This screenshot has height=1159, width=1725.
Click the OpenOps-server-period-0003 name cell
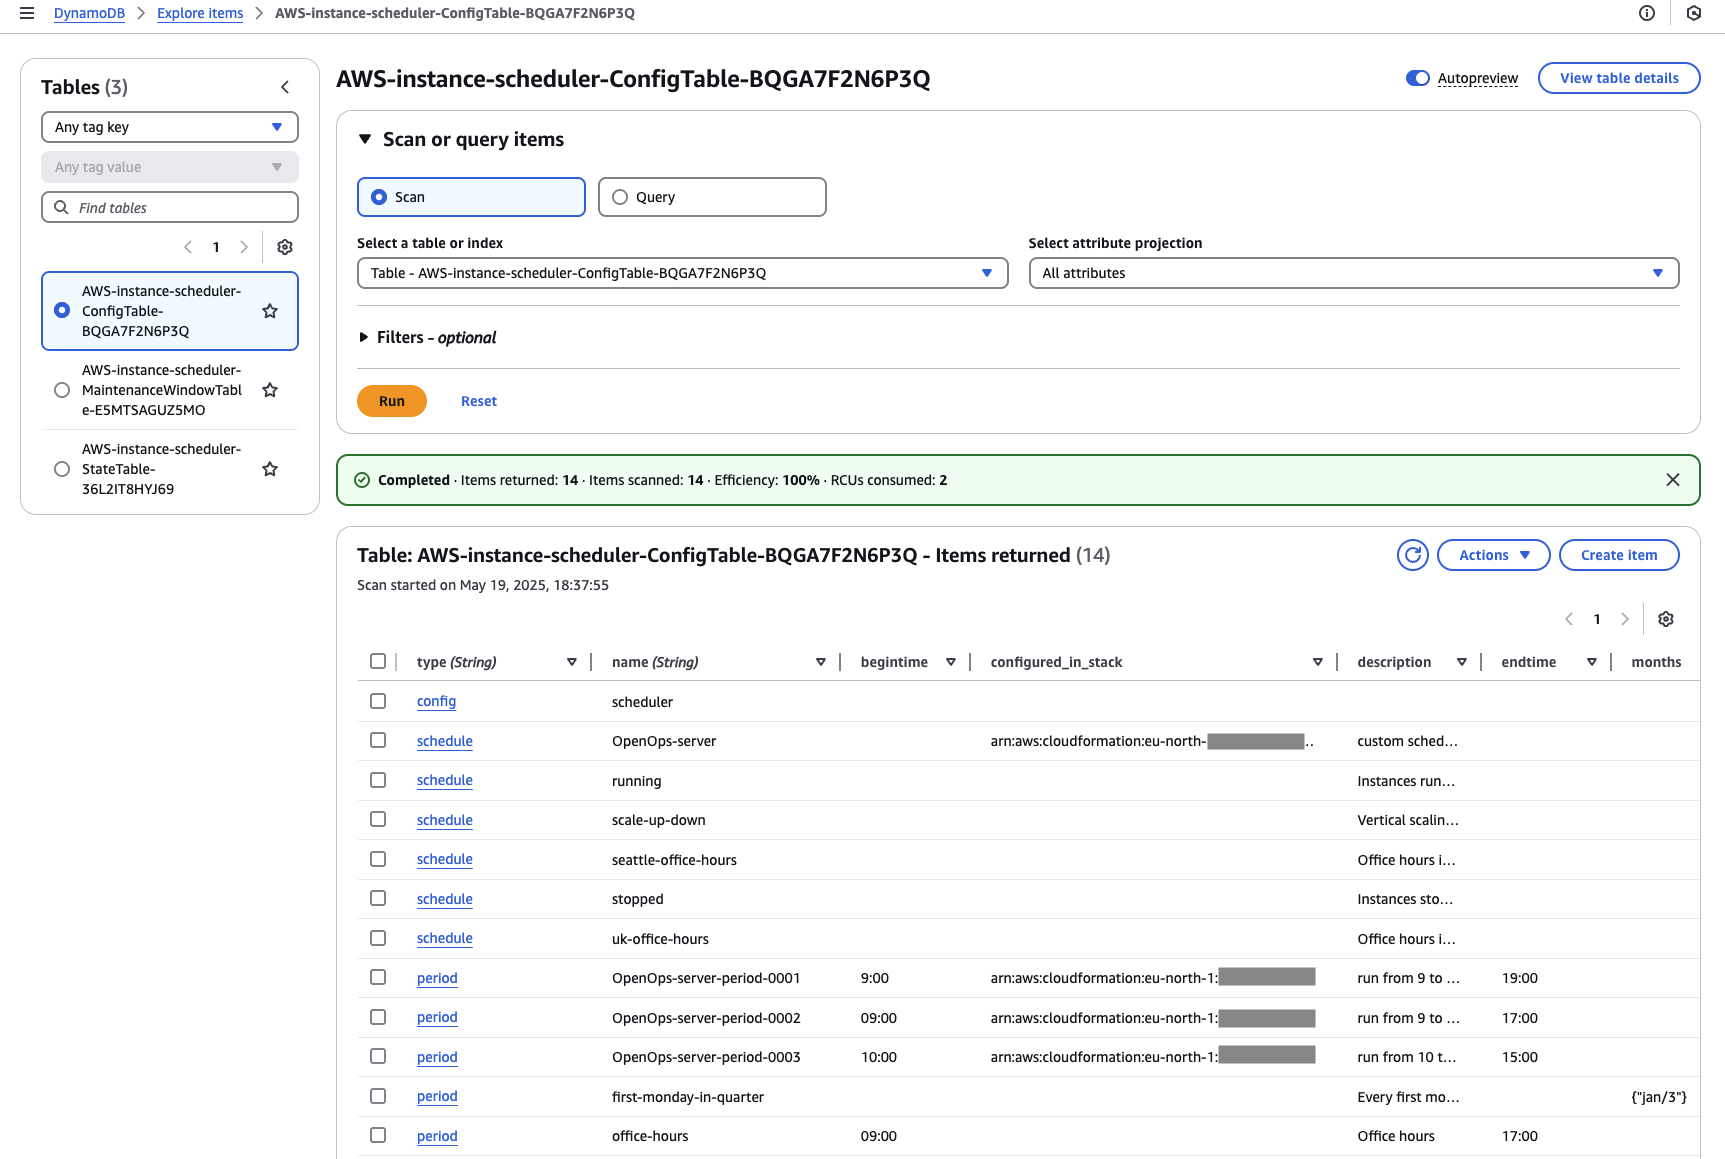coord(706,1057)
